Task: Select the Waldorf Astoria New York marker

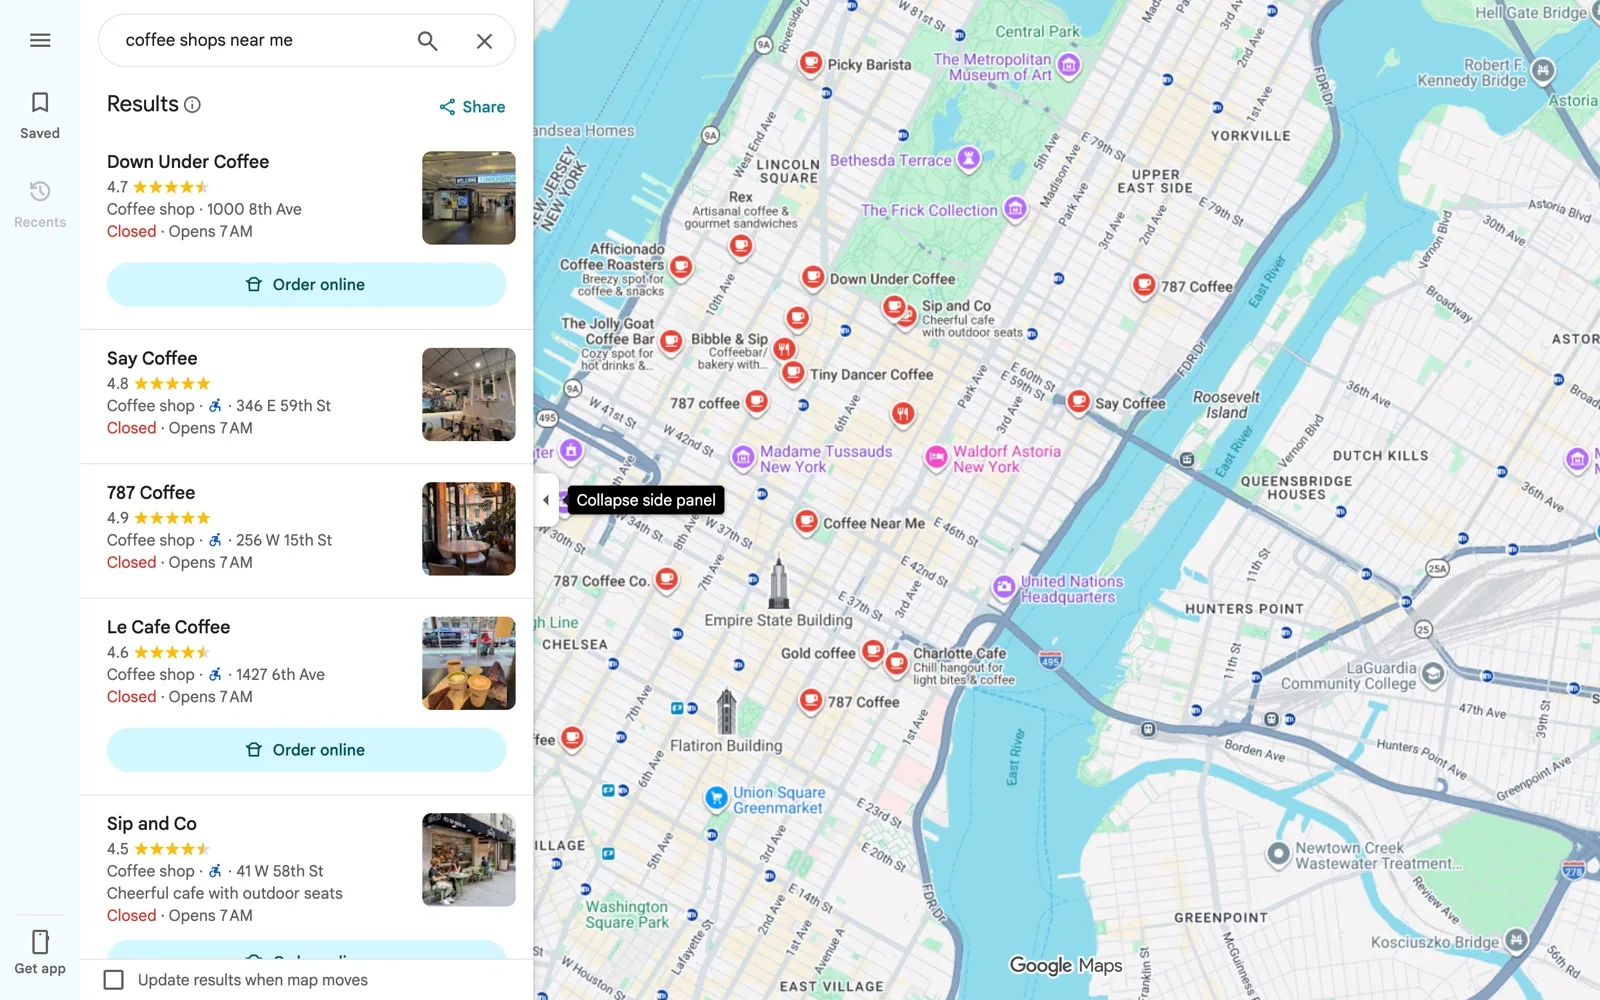Action: click(936, 458)
